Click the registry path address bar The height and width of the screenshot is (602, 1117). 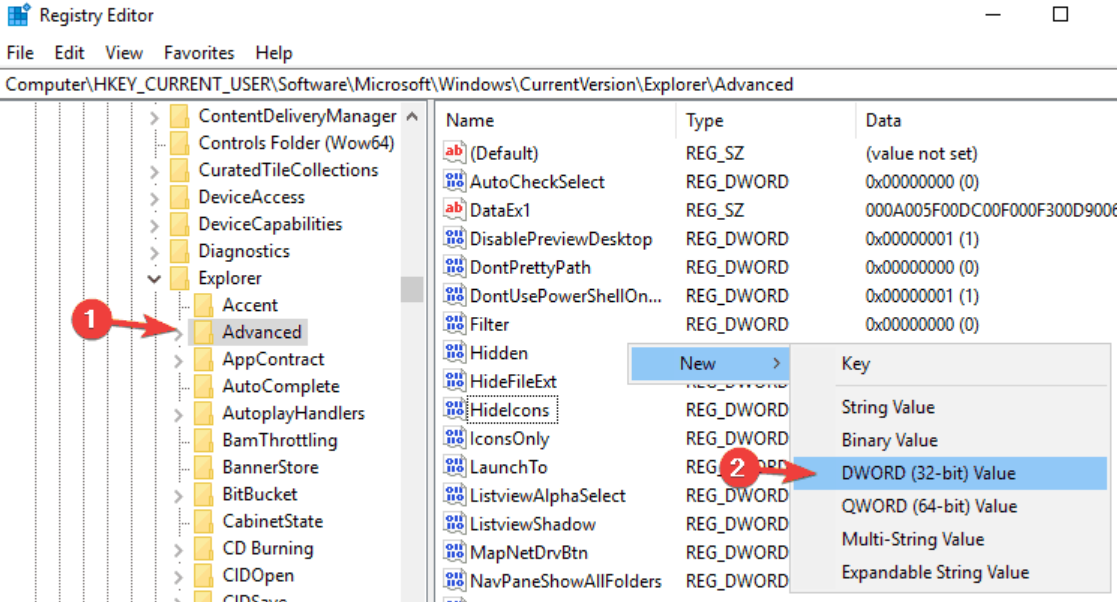pyautogui.click(x=558, y=84)
